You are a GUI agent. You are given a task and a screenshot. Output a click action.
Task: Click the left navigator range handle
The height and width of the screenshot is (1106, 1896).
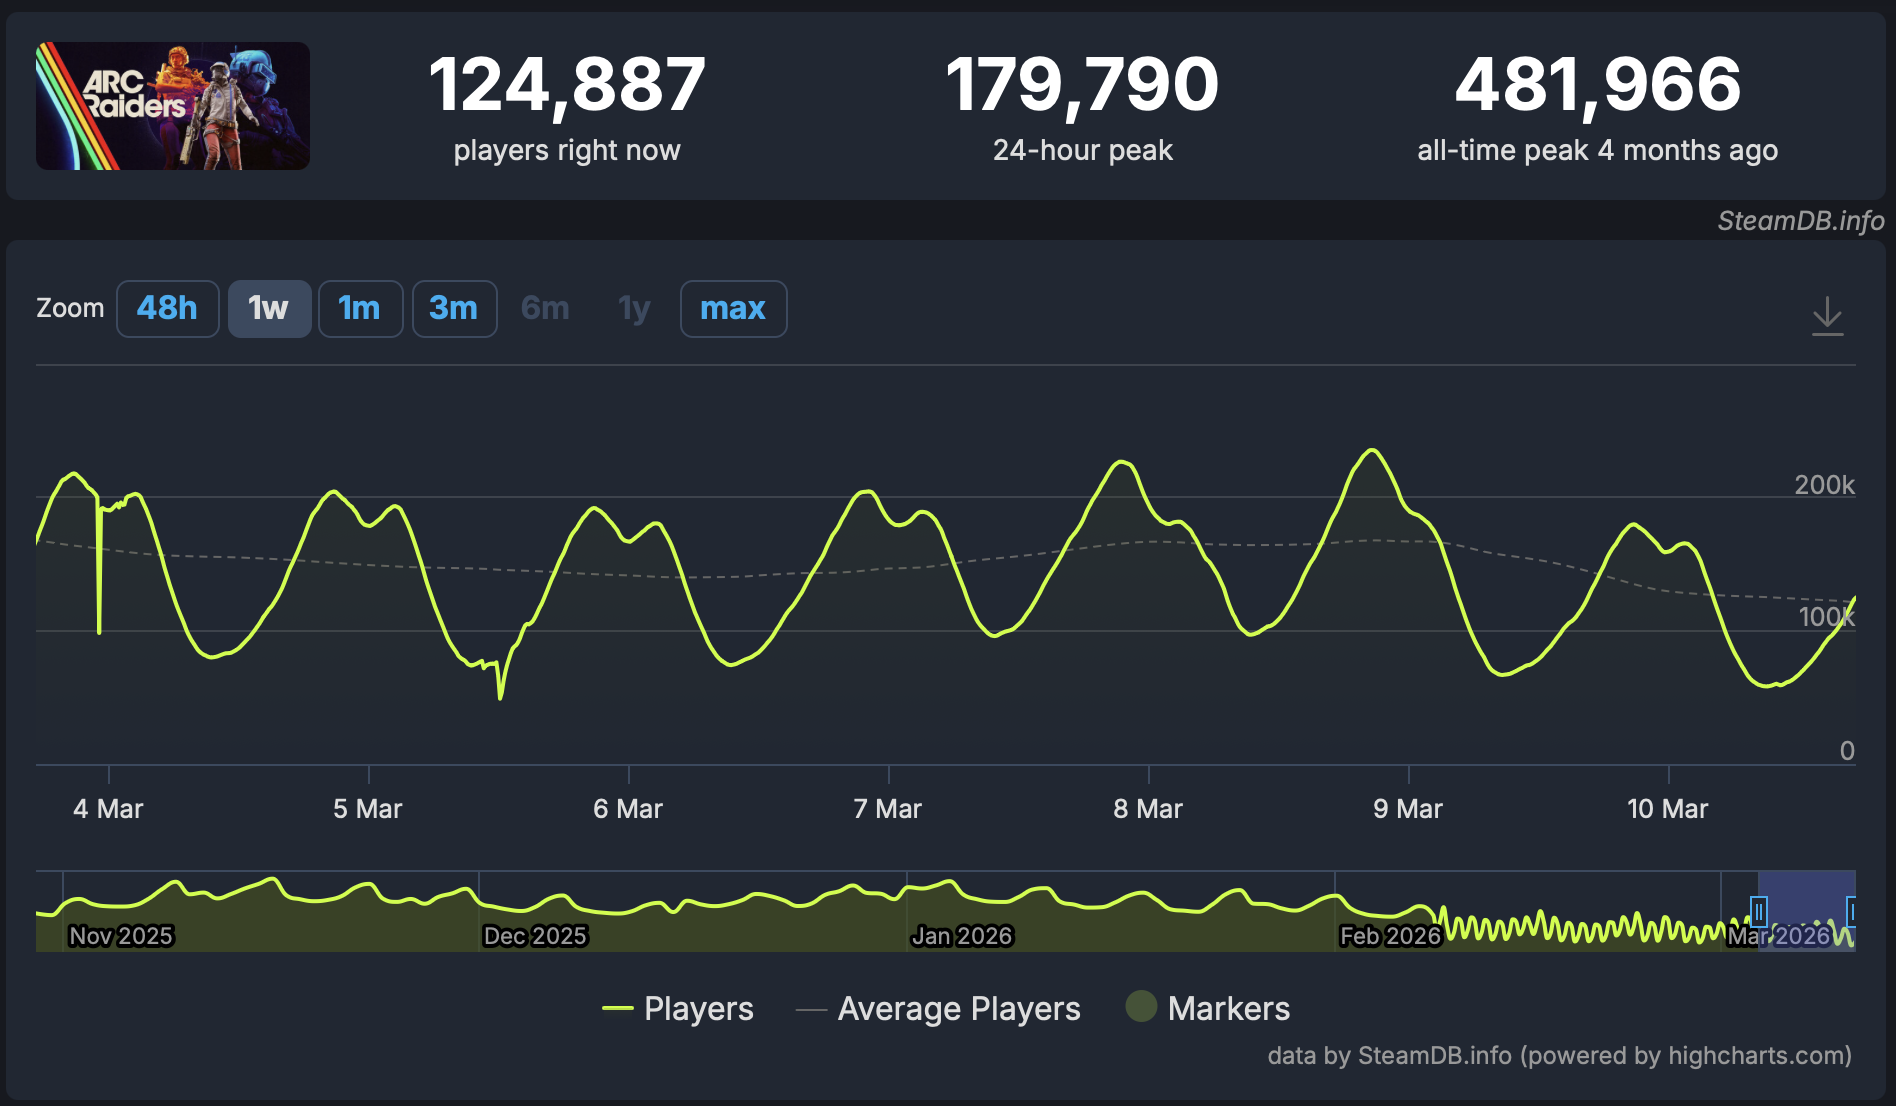[x=1759, y=911]
